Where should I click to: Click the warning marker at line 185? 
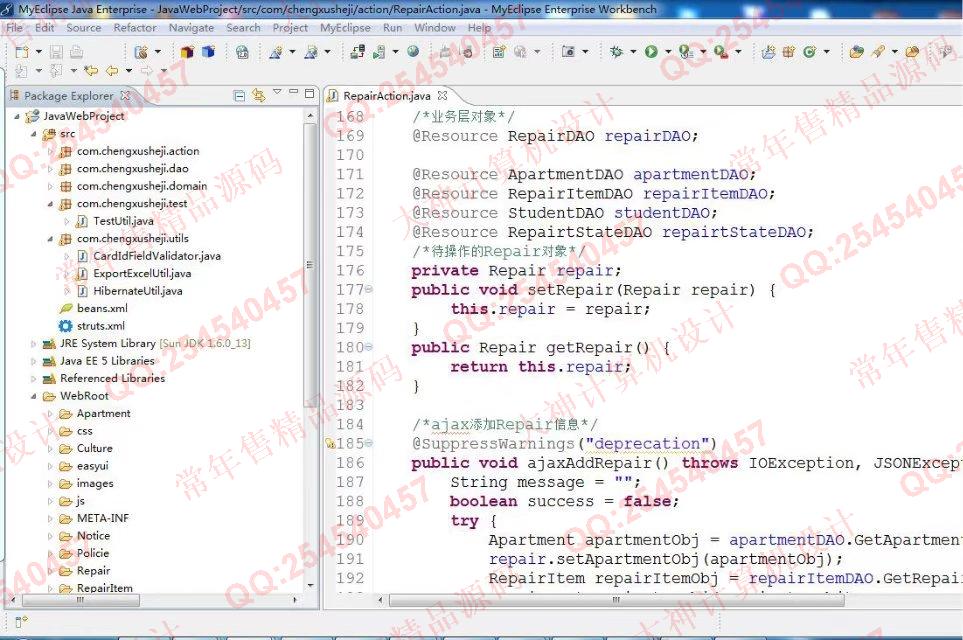point(330,443)
